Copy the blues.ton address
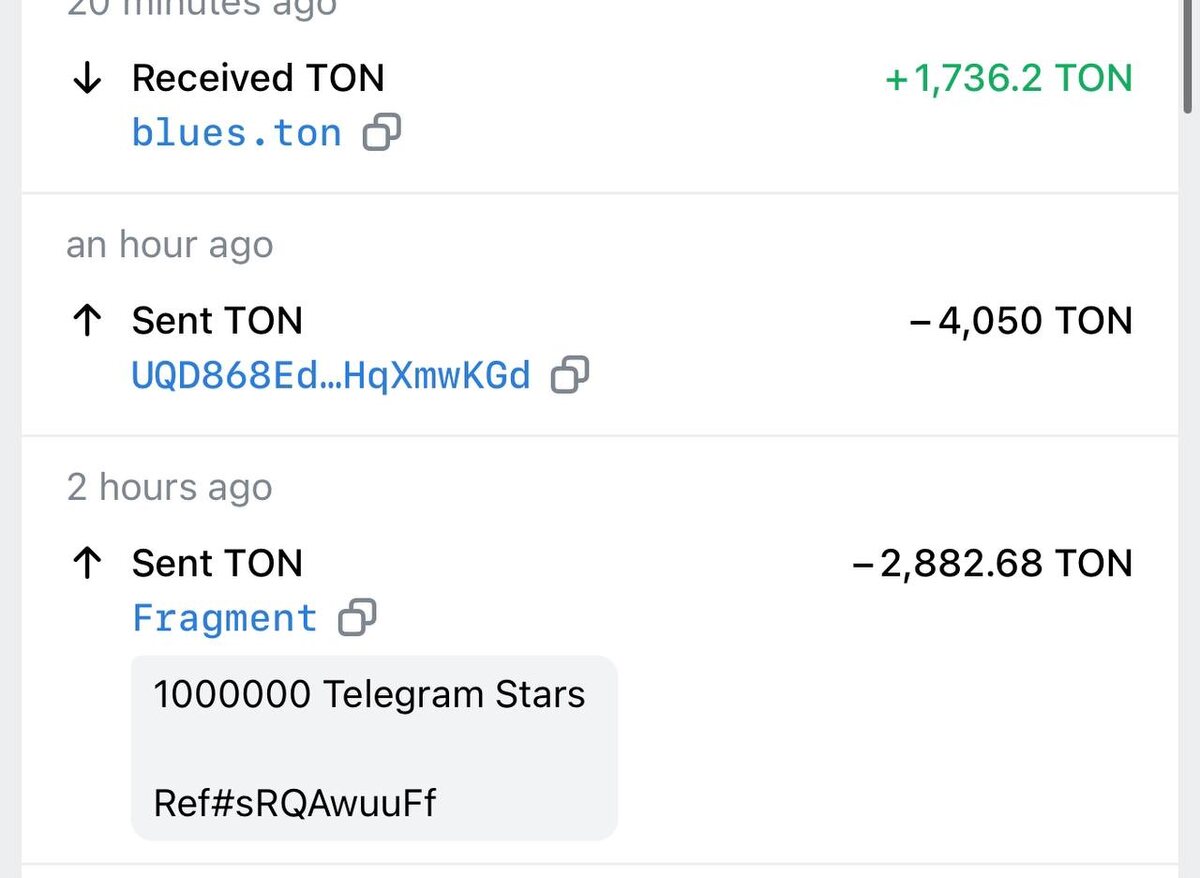Screen dimensions: 1200x878 click(x=381, y=132)
